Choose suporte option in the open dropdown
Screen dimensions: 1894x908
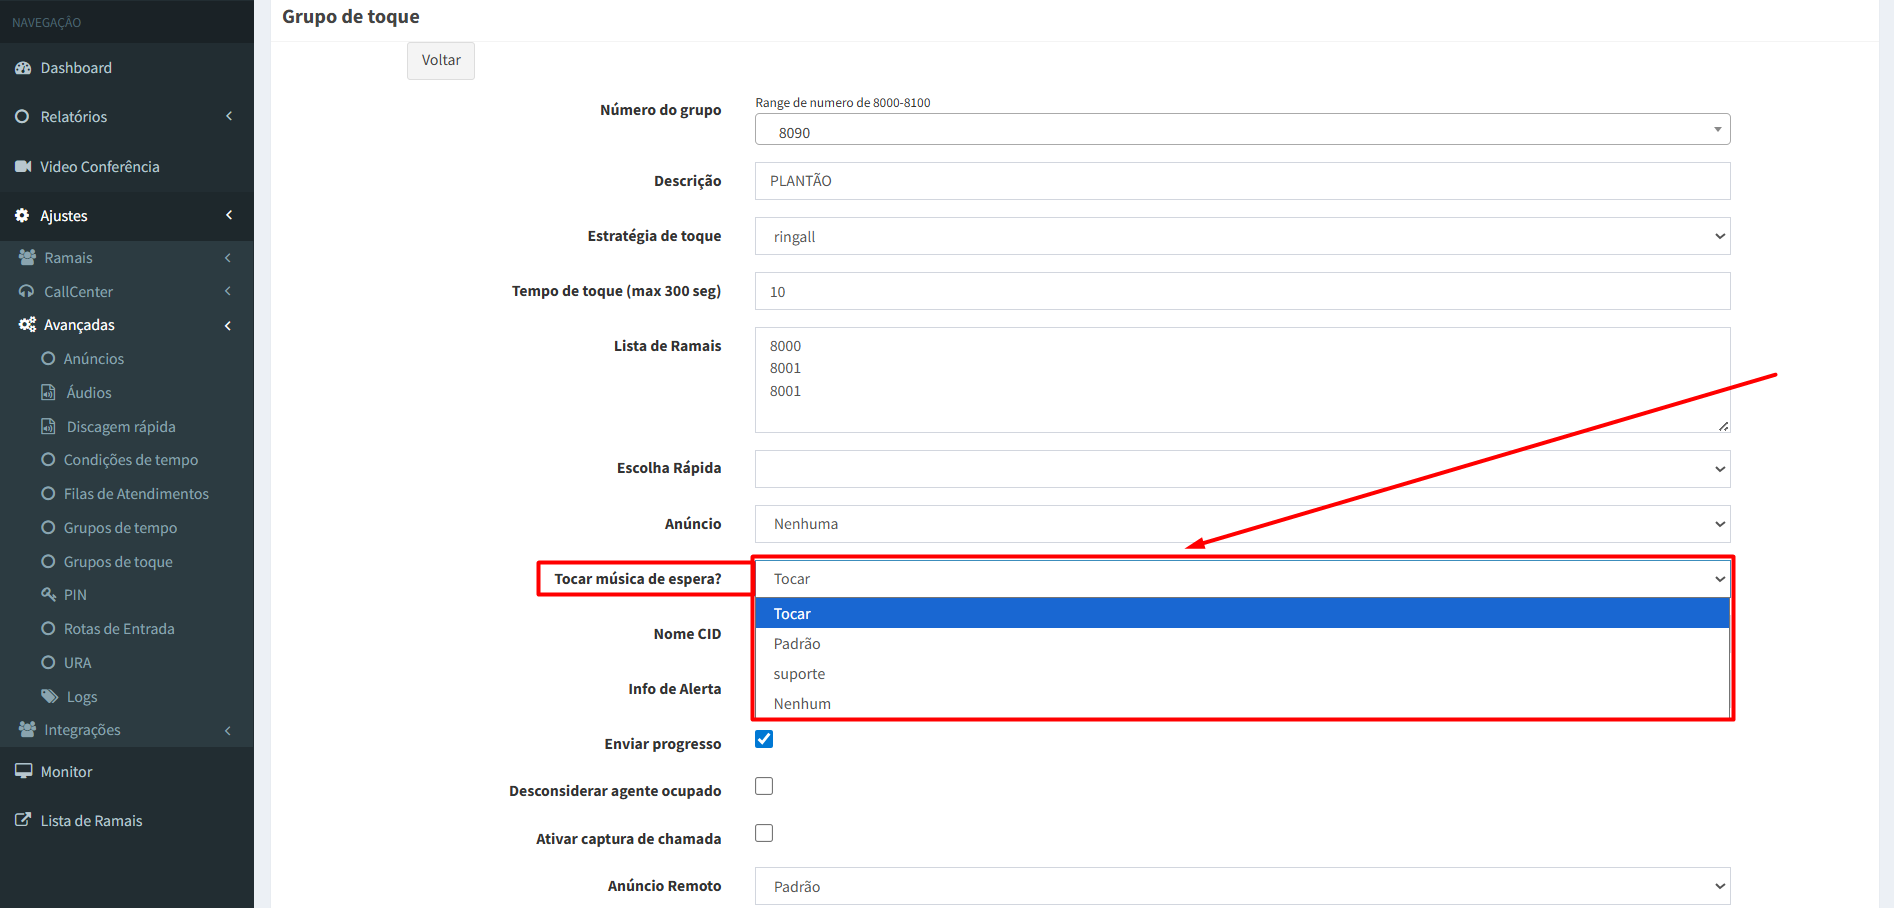[x=799, y=674]
